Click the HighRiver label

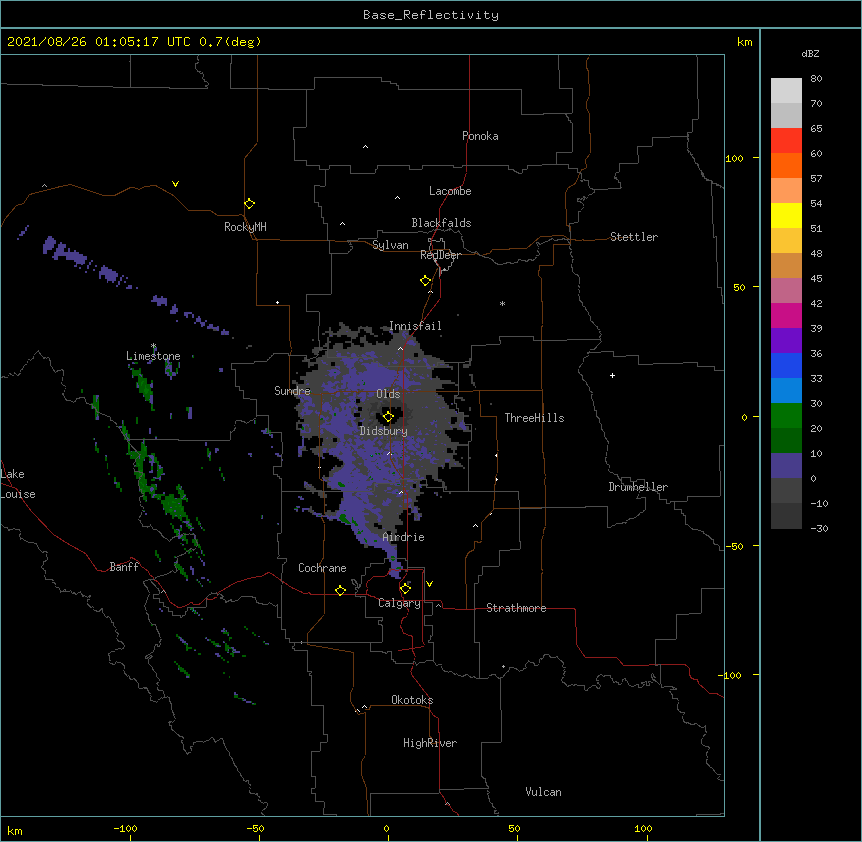click(430, 743)
